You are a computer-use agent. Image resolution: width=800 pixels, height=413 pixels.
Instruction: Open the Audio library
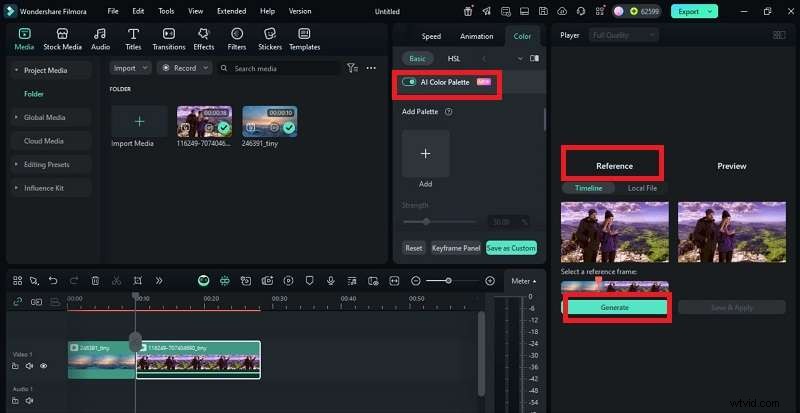(101, 39)
